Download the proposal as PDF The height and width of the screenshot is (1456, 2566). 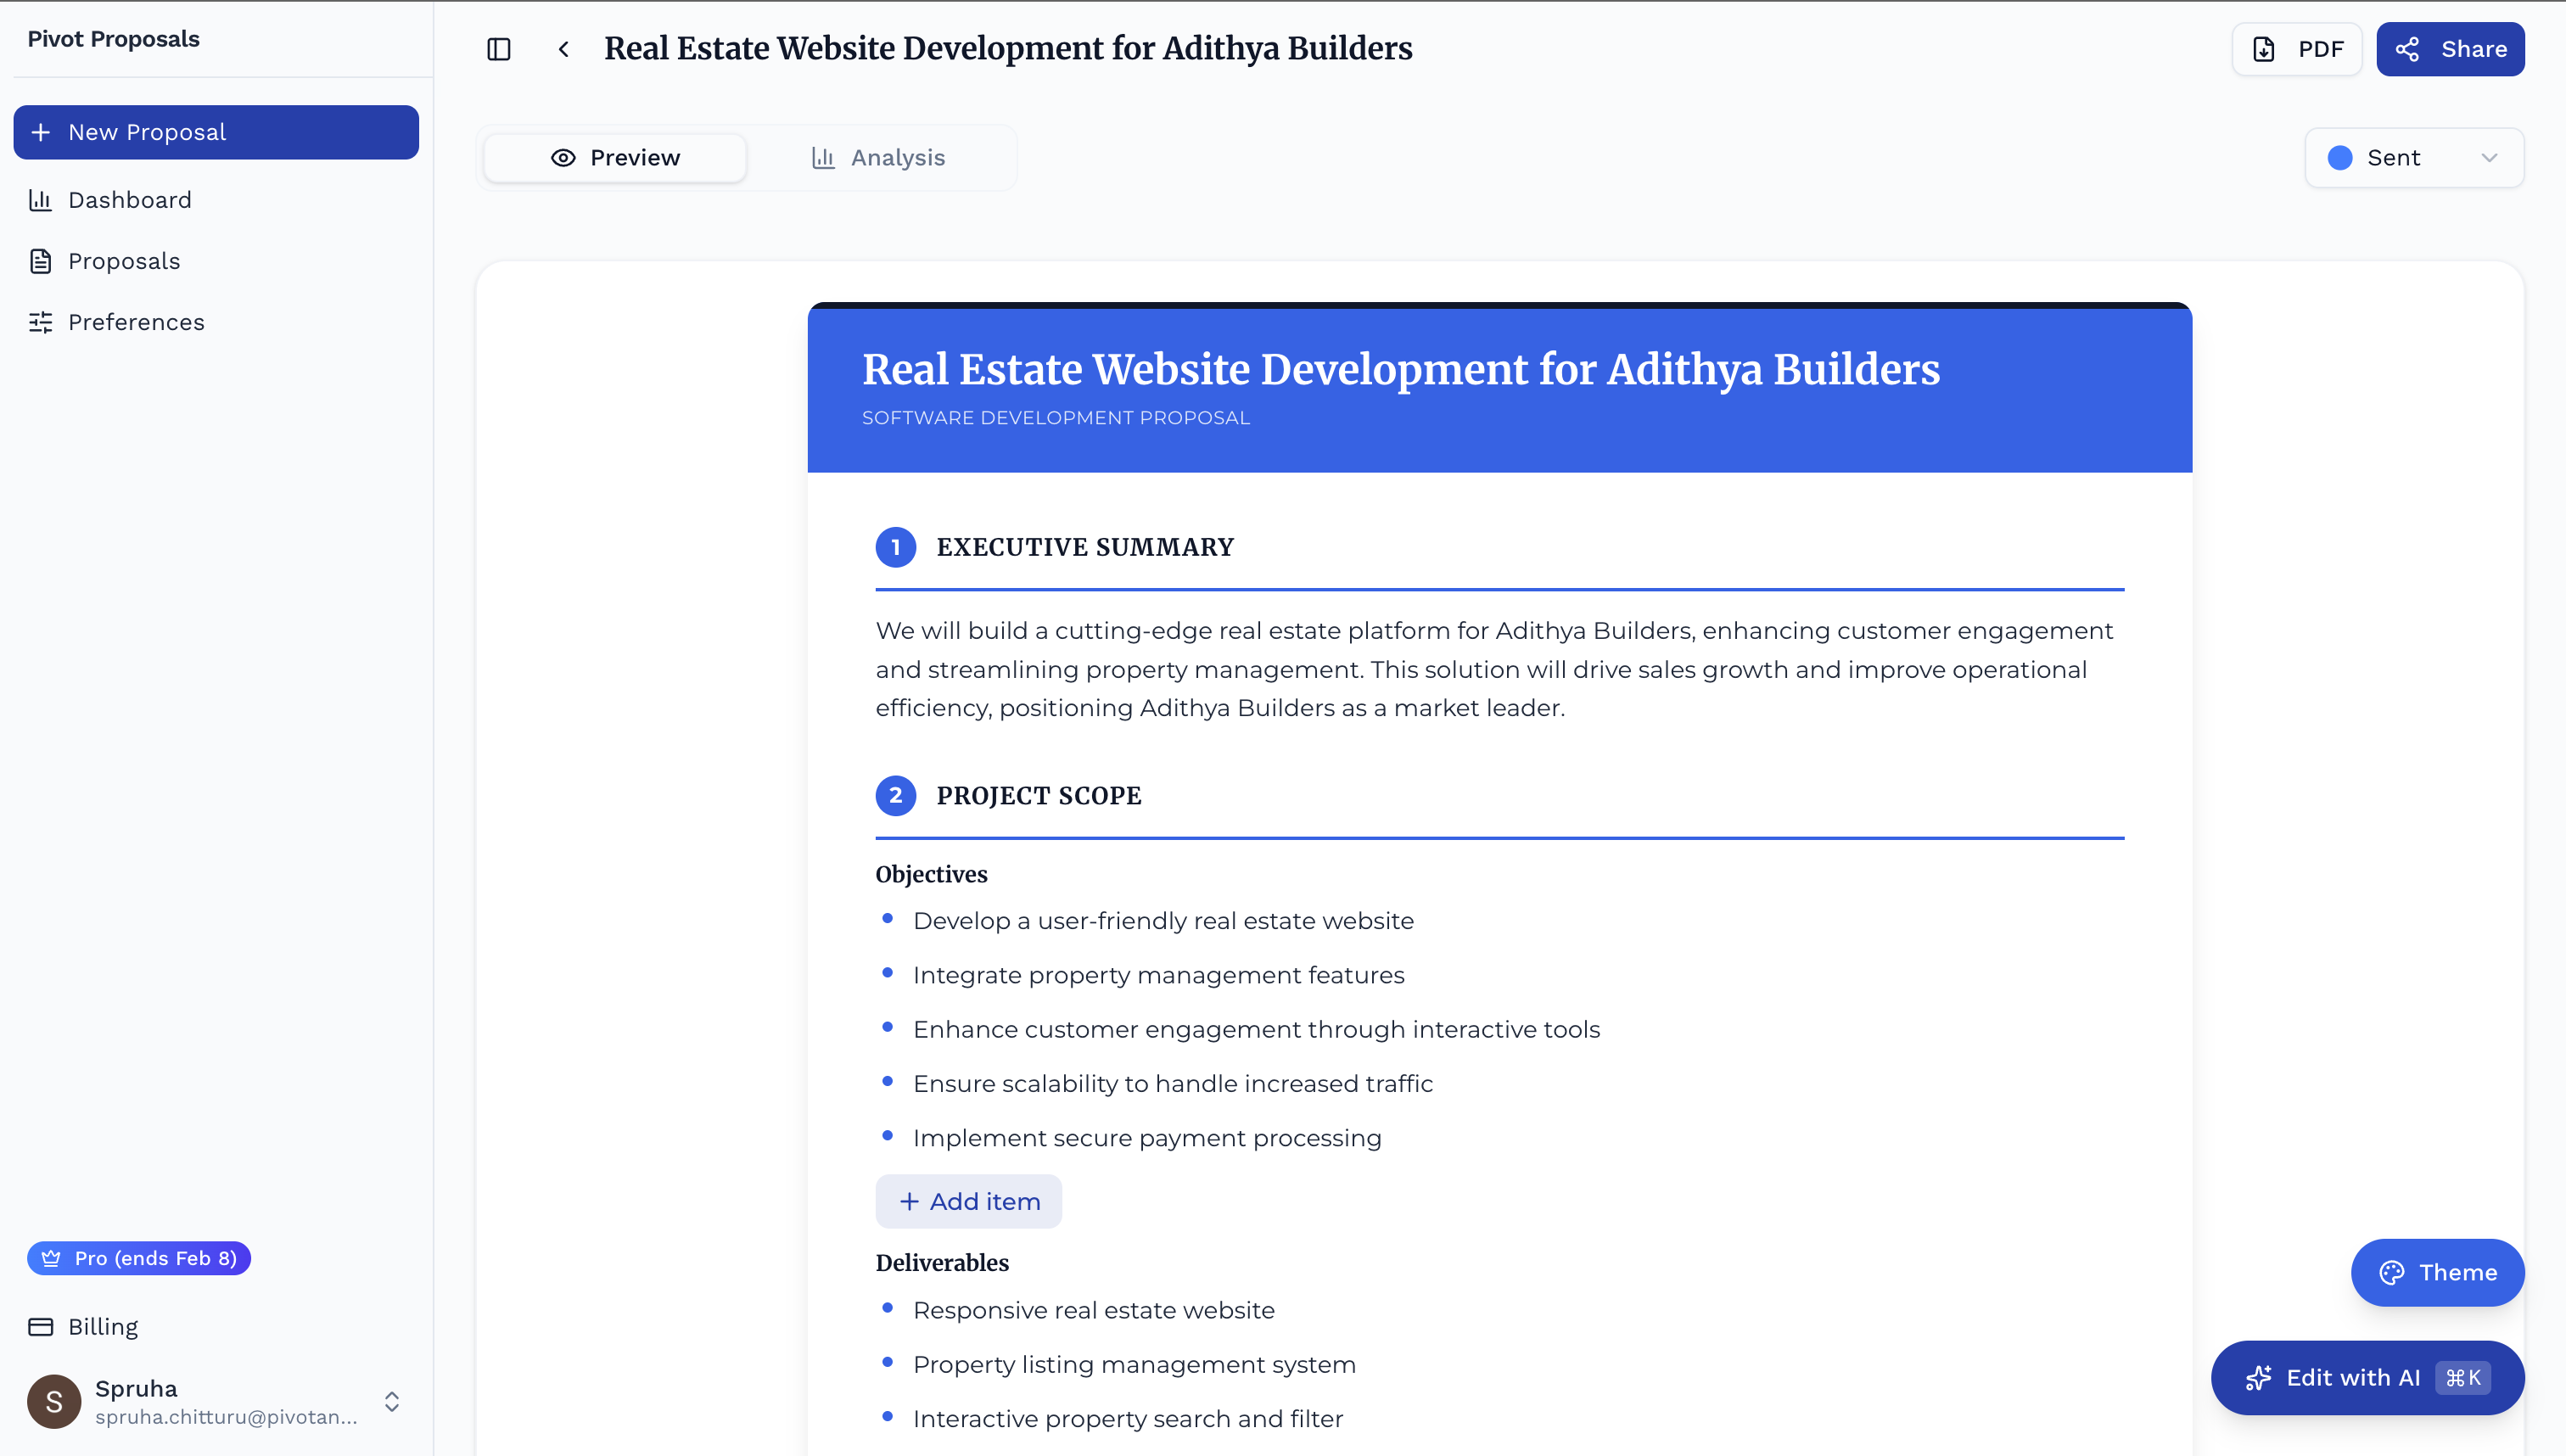pos(2296,49)
